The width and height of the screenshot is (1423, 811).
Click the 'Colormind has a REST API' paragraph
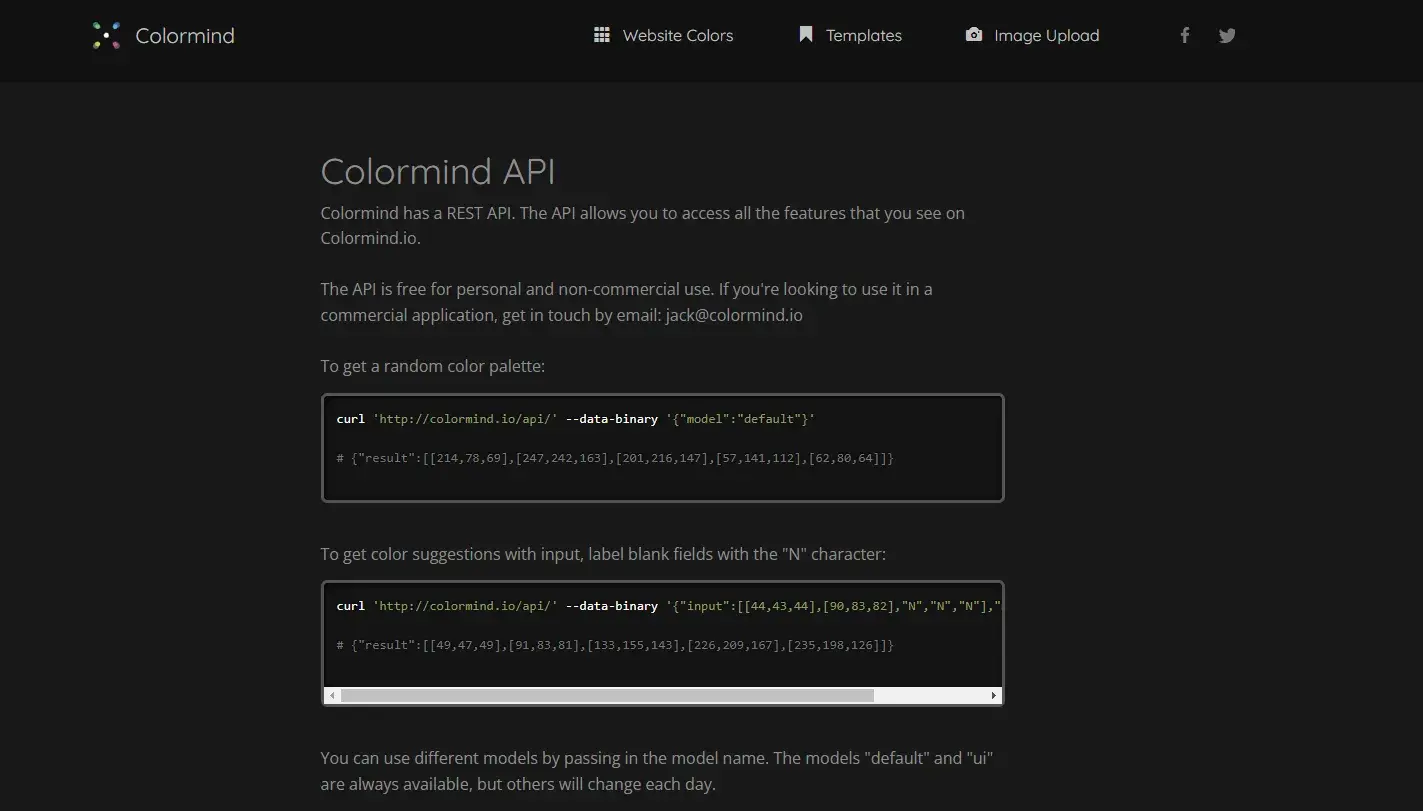pyautogui.click(x=642, y=226)
